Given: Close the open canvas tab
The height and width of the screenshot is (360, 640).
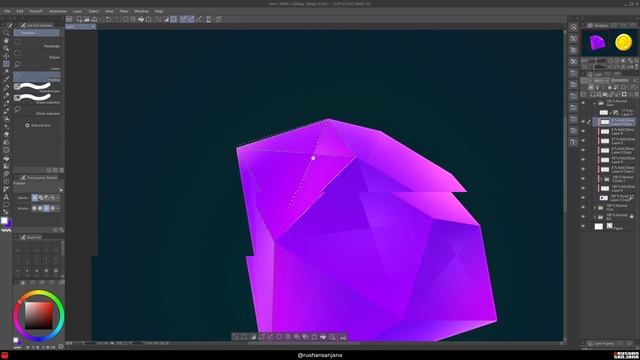Looking at the screenshot, I should coord(93,27).
